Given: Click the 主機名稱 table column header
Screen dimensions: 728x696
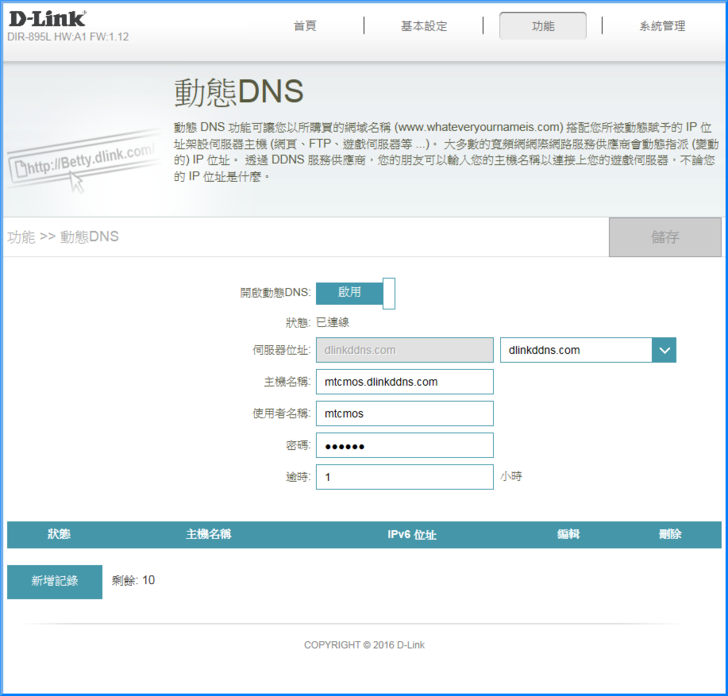Looking at the screenshot, I should [x=208, y=534].
